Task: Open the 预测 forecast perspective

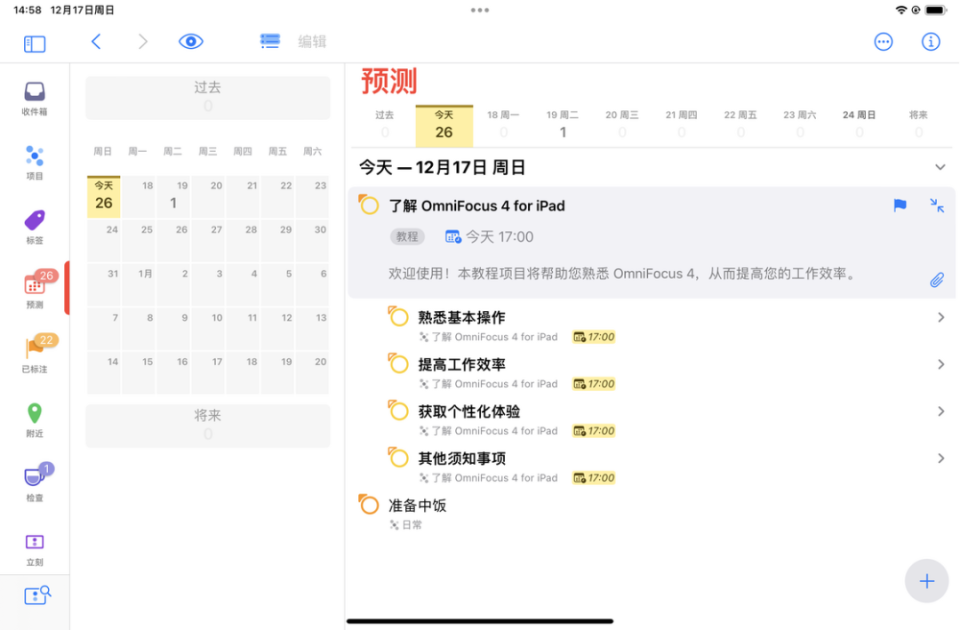Action: click(35, 289)
